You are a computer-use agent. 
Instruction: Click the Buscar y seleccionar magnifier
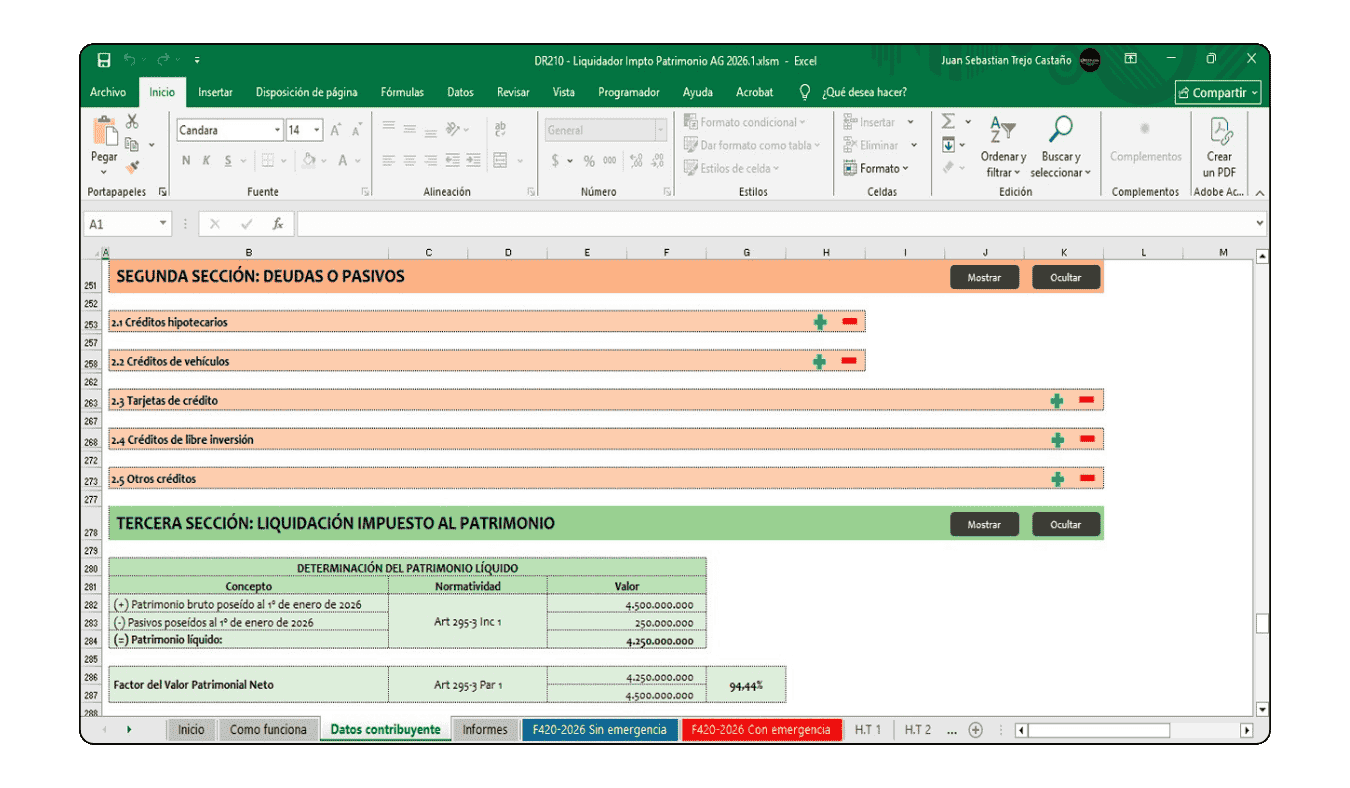pos(1059,146)
